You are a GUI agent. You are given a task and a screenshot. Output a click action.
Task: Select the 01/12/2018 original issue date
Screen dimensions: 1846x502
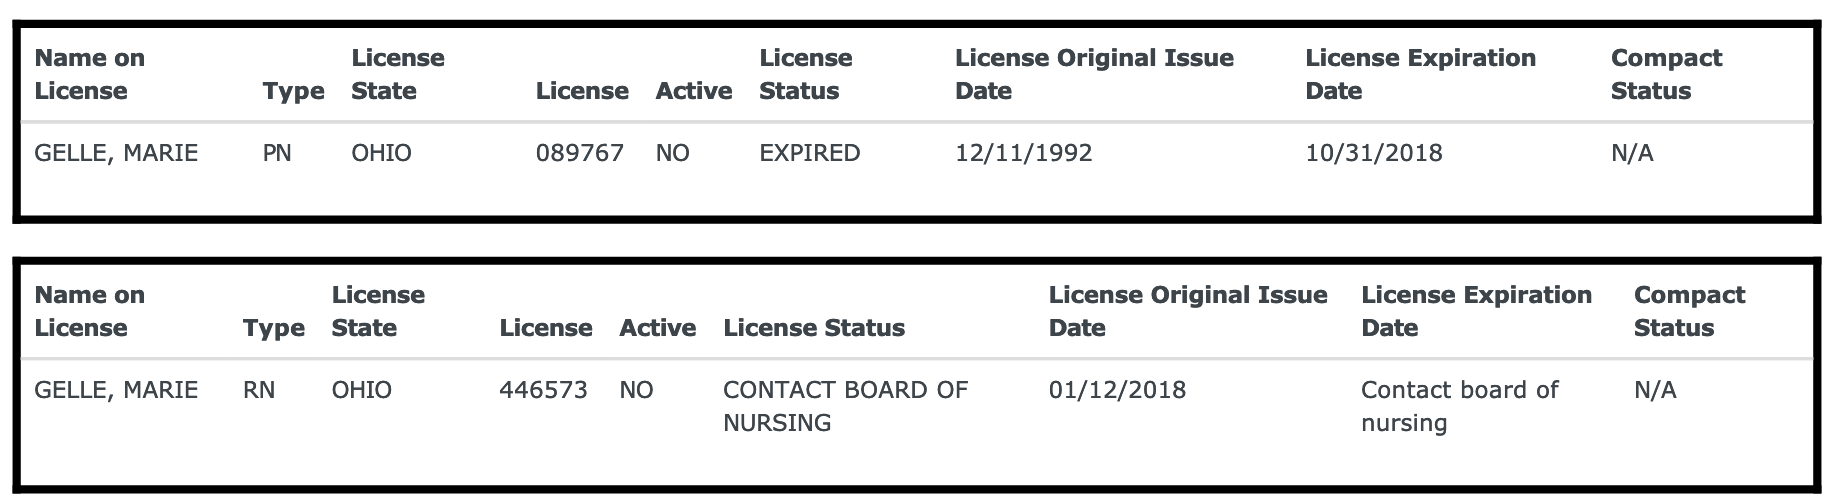1117,390
